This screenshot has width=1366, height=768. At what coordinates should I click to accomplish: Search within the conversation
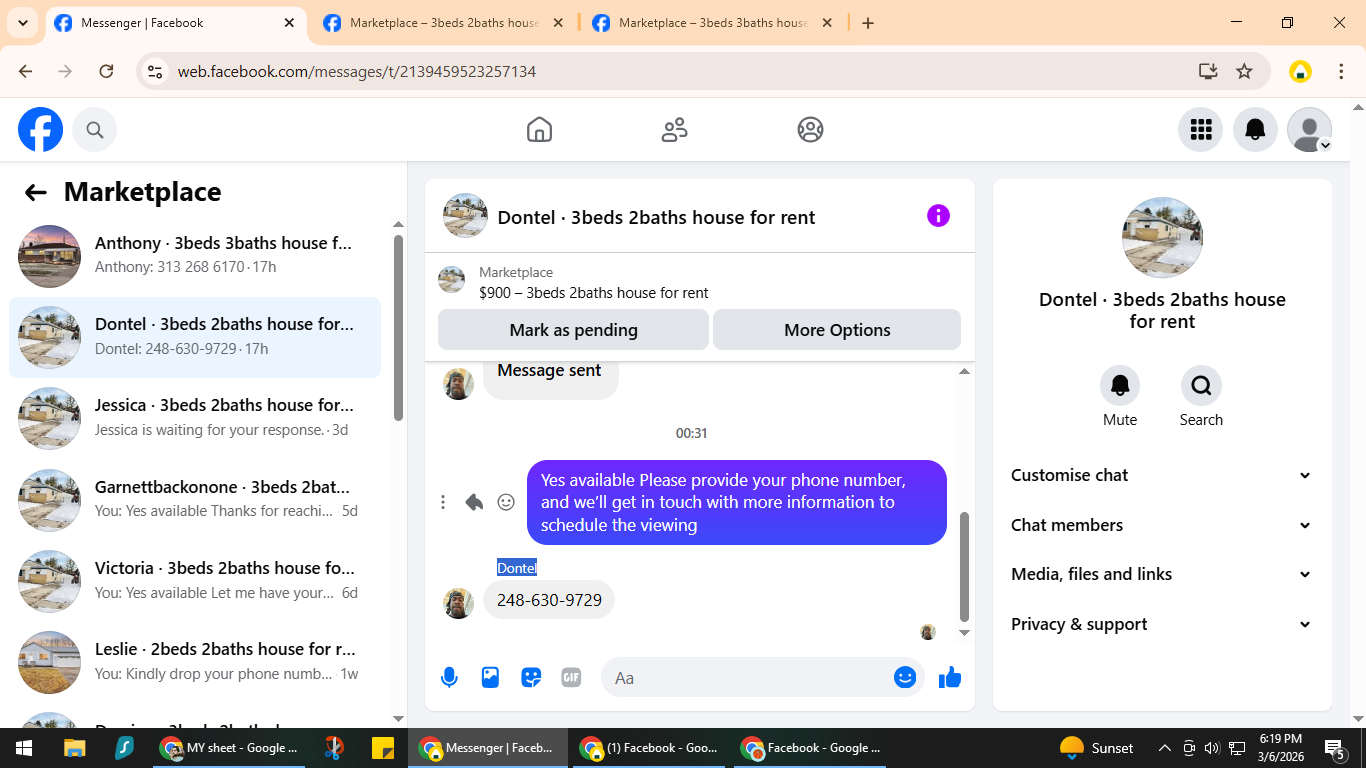point(1201,385)
